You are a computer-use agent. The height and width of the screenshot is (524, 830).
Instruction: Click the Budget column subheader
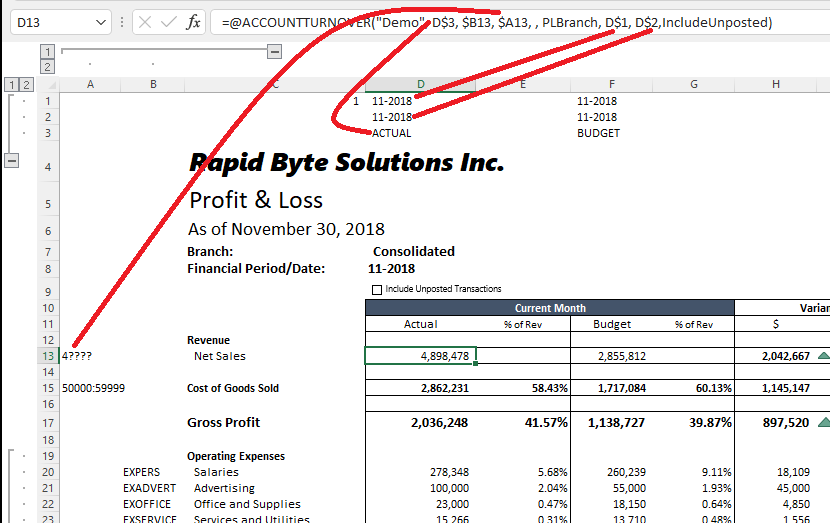611,324
